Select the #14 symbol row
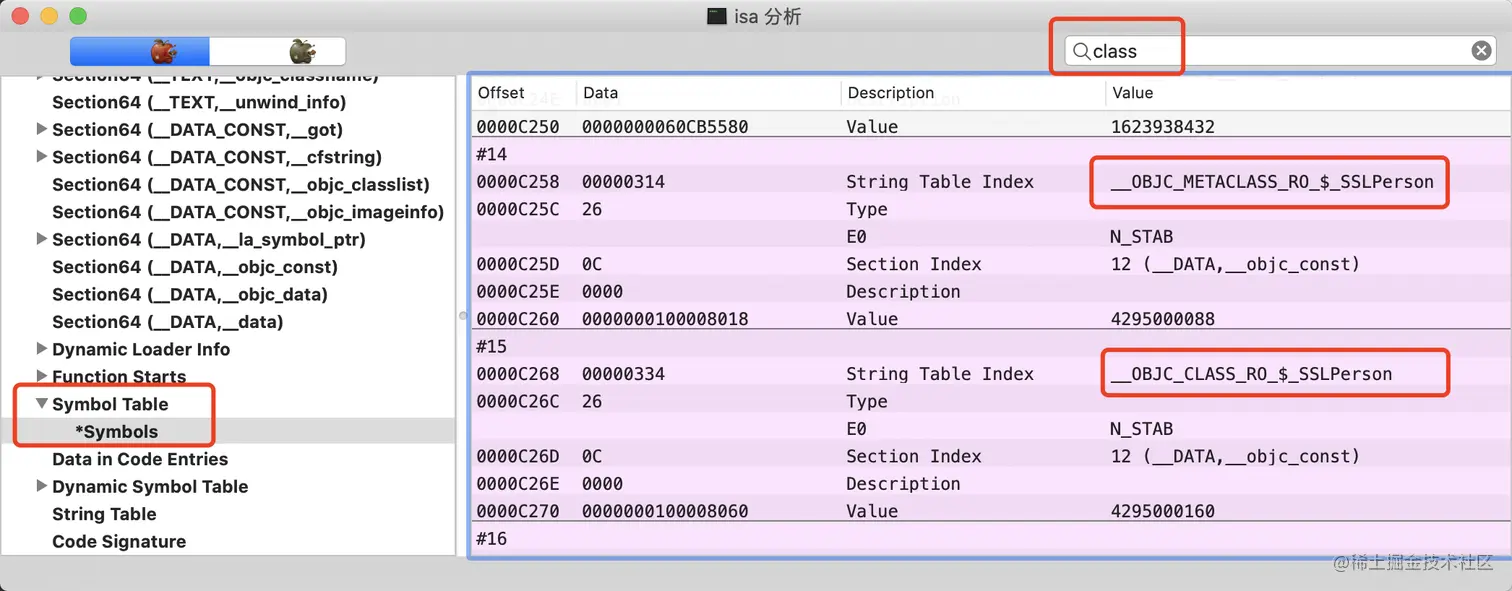Screen dimensions: 1512x591 click(x=990, y=154)
